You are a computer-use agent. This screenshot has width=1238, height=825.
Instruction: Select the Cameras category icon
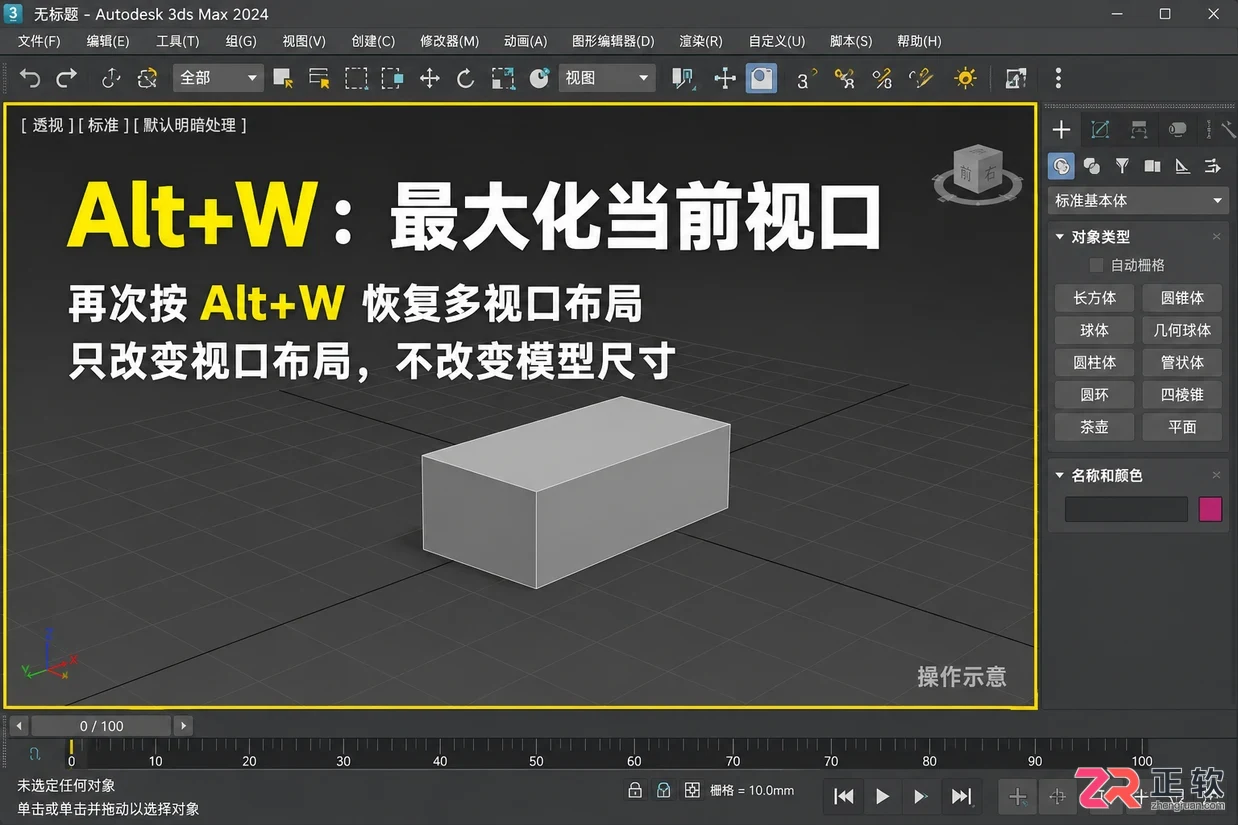(x=1152, y=165)
